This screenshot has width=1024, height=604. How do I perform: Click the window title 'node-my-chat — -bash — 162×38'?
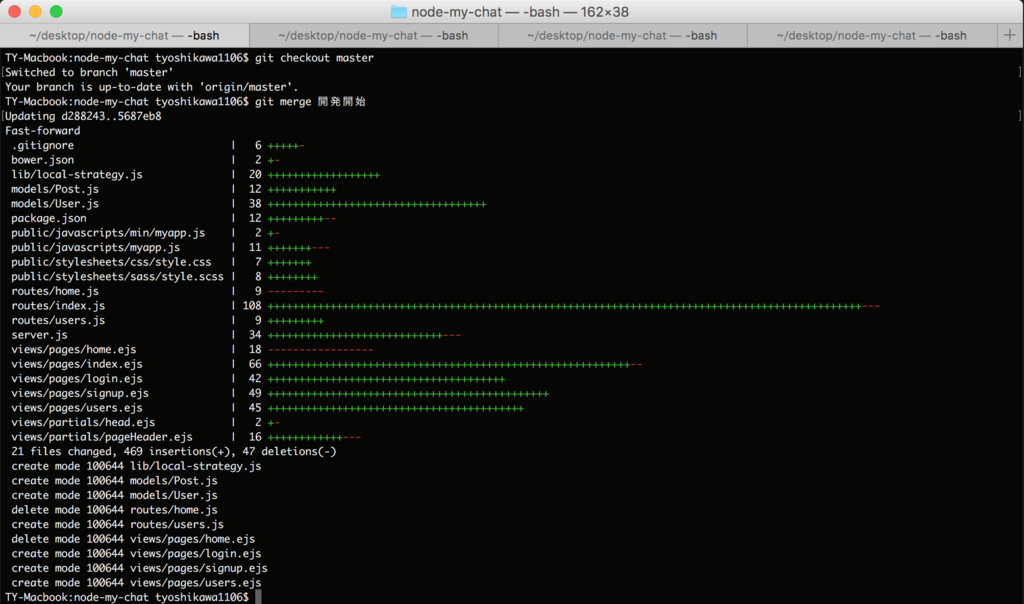point(520,12)
